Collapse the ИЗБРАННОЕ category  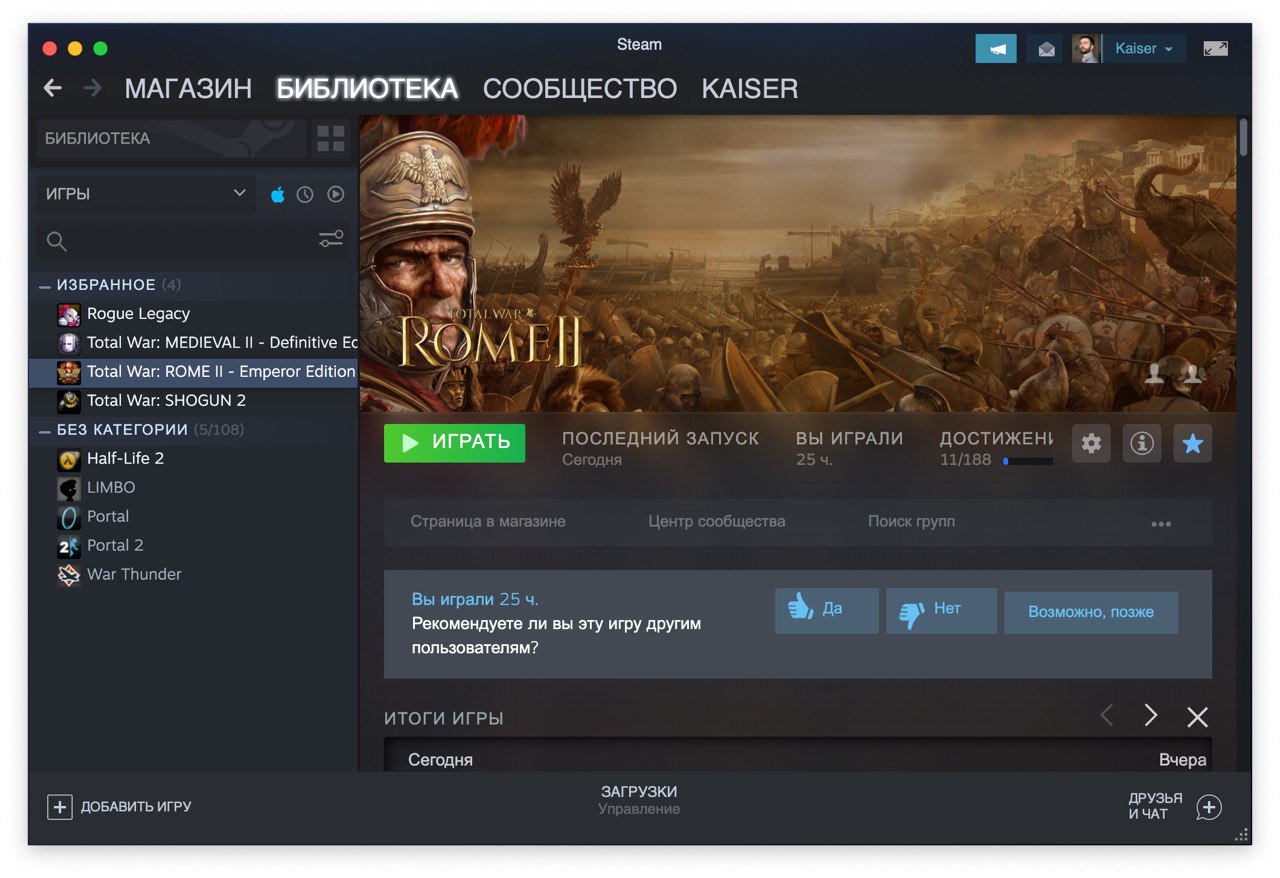click(44, 286)
